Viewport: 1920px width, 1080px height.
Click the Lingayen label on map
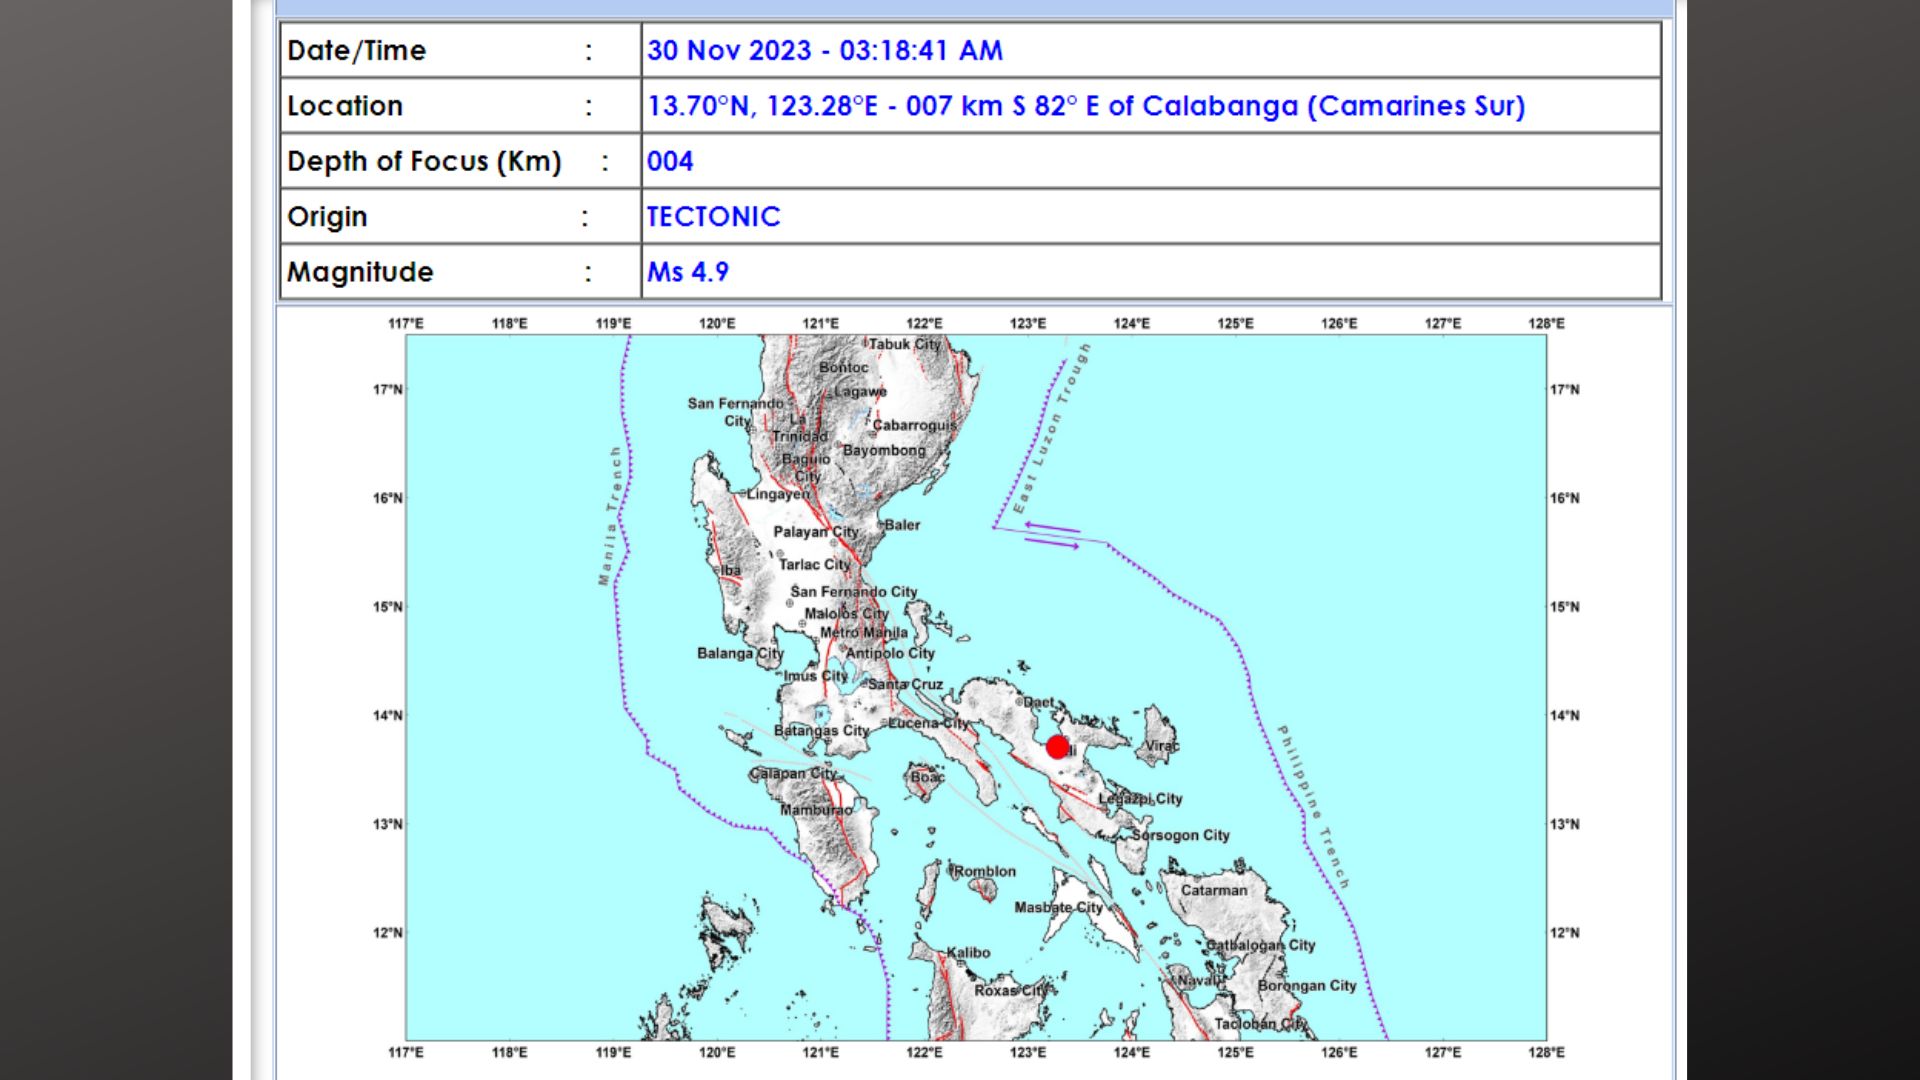pos(778,494)
